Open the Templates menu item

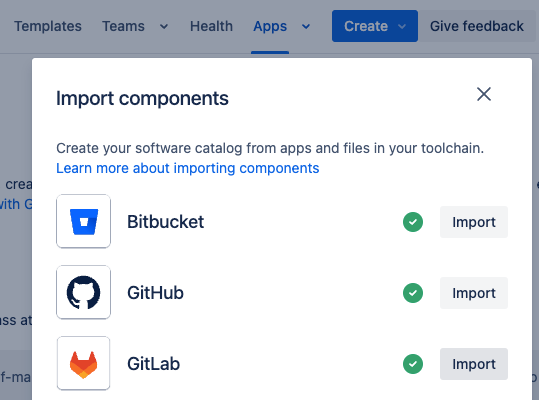pos(48,26)
